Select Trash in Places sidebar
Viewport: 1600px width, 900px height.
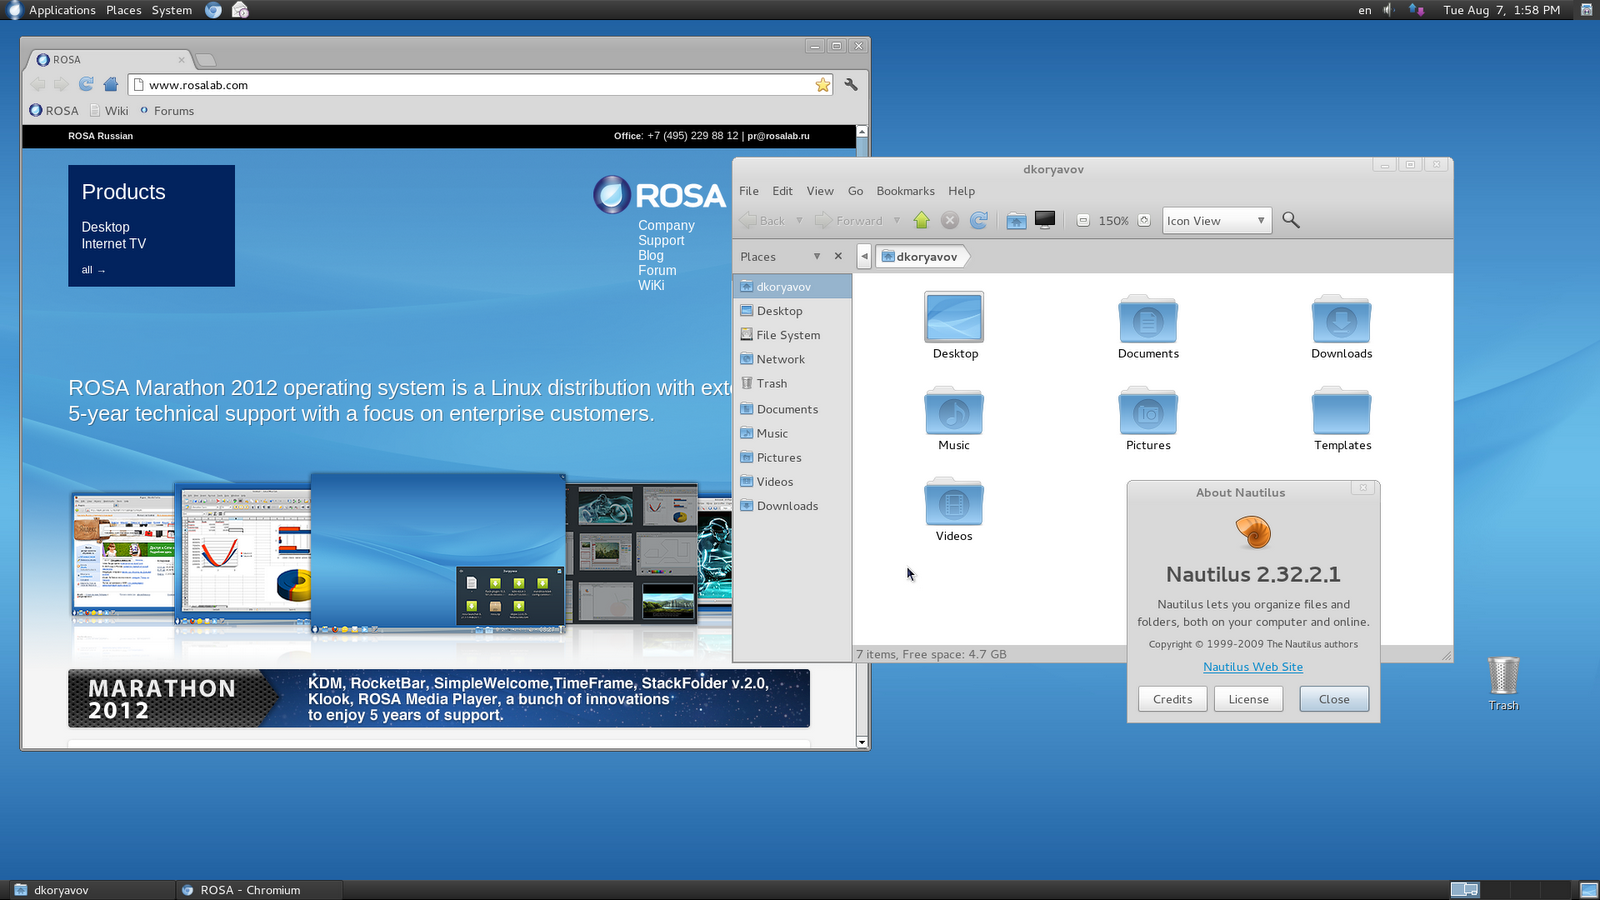click(x=792, y=383)
